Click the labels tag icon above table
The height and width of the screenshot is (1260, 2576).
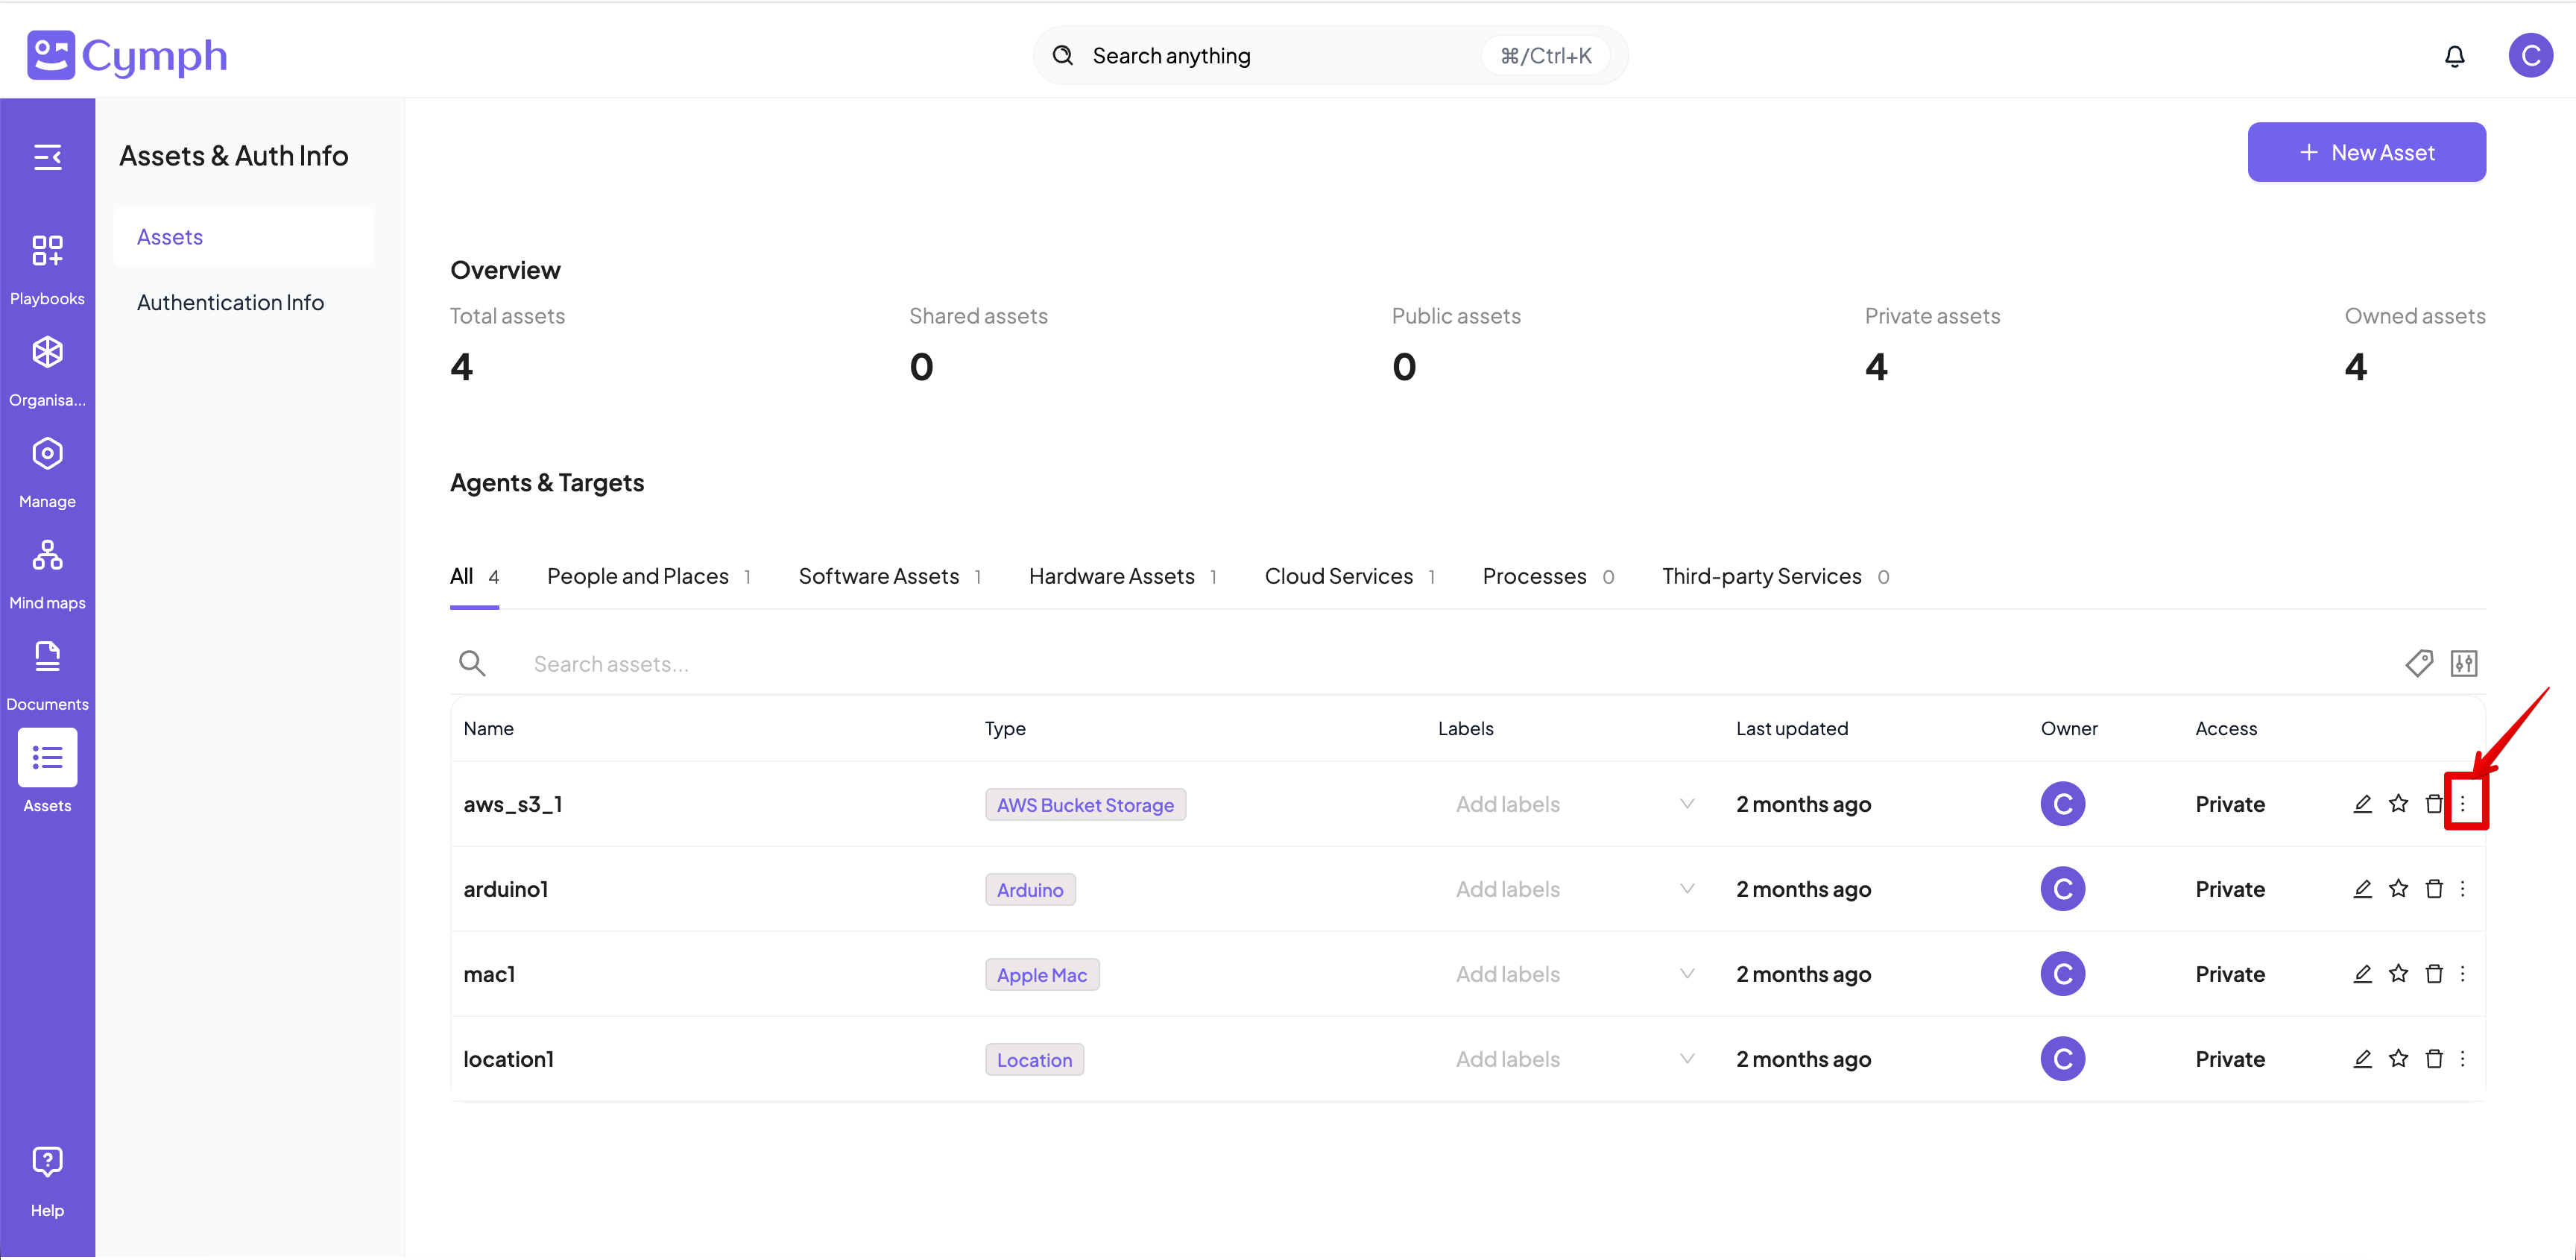click(x=2418, y=663)
